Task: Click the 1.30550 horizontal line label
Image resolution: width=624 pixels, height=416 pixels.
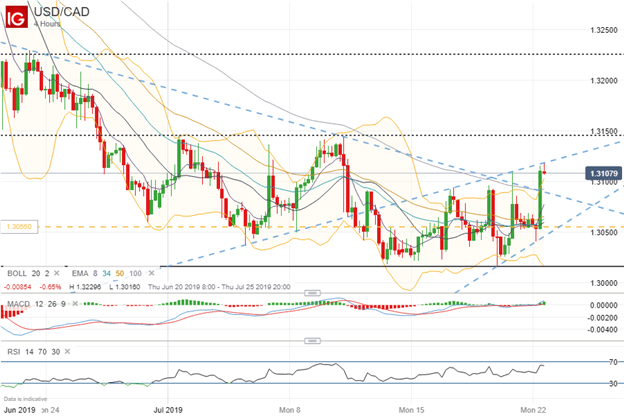Action: [19, 227]
